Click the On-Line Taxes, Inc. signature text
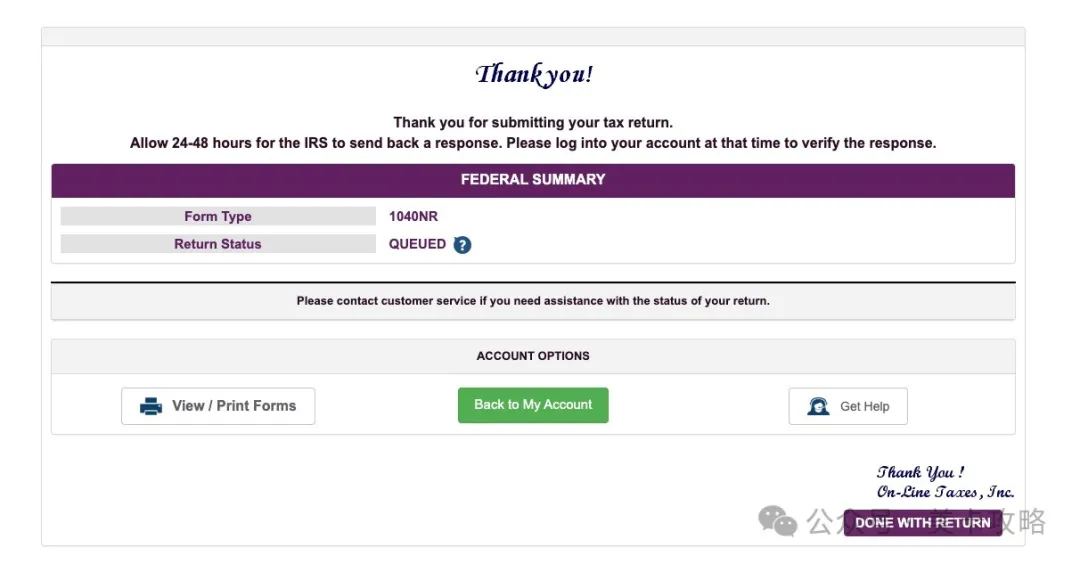Viewport: 1080px width, 564px height. pyautogui.click(x=945, y=492)
